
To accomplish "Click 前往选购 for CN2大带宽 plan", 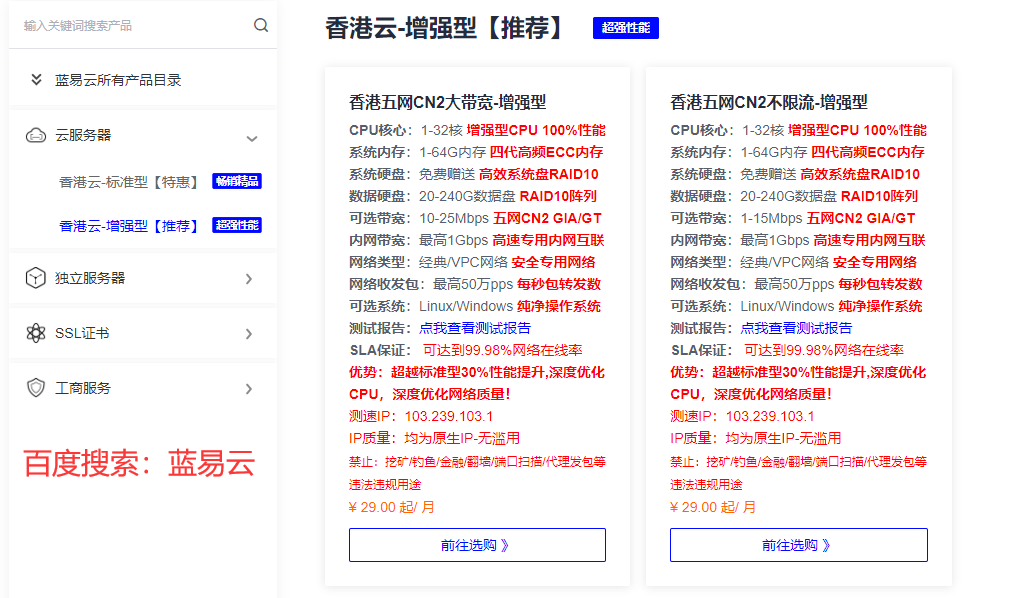I will 477,545.
